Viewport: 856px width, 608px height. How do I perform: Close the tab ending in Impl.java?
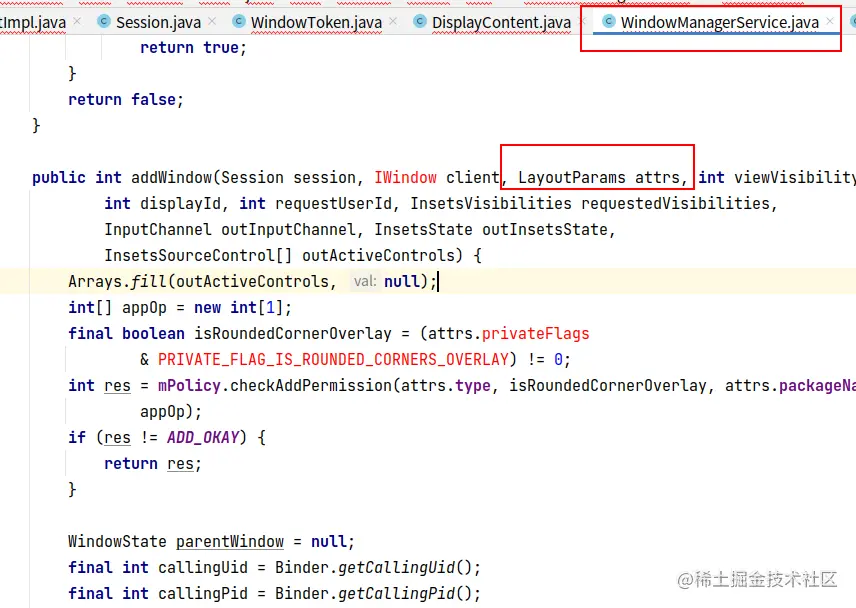[77, 21]
